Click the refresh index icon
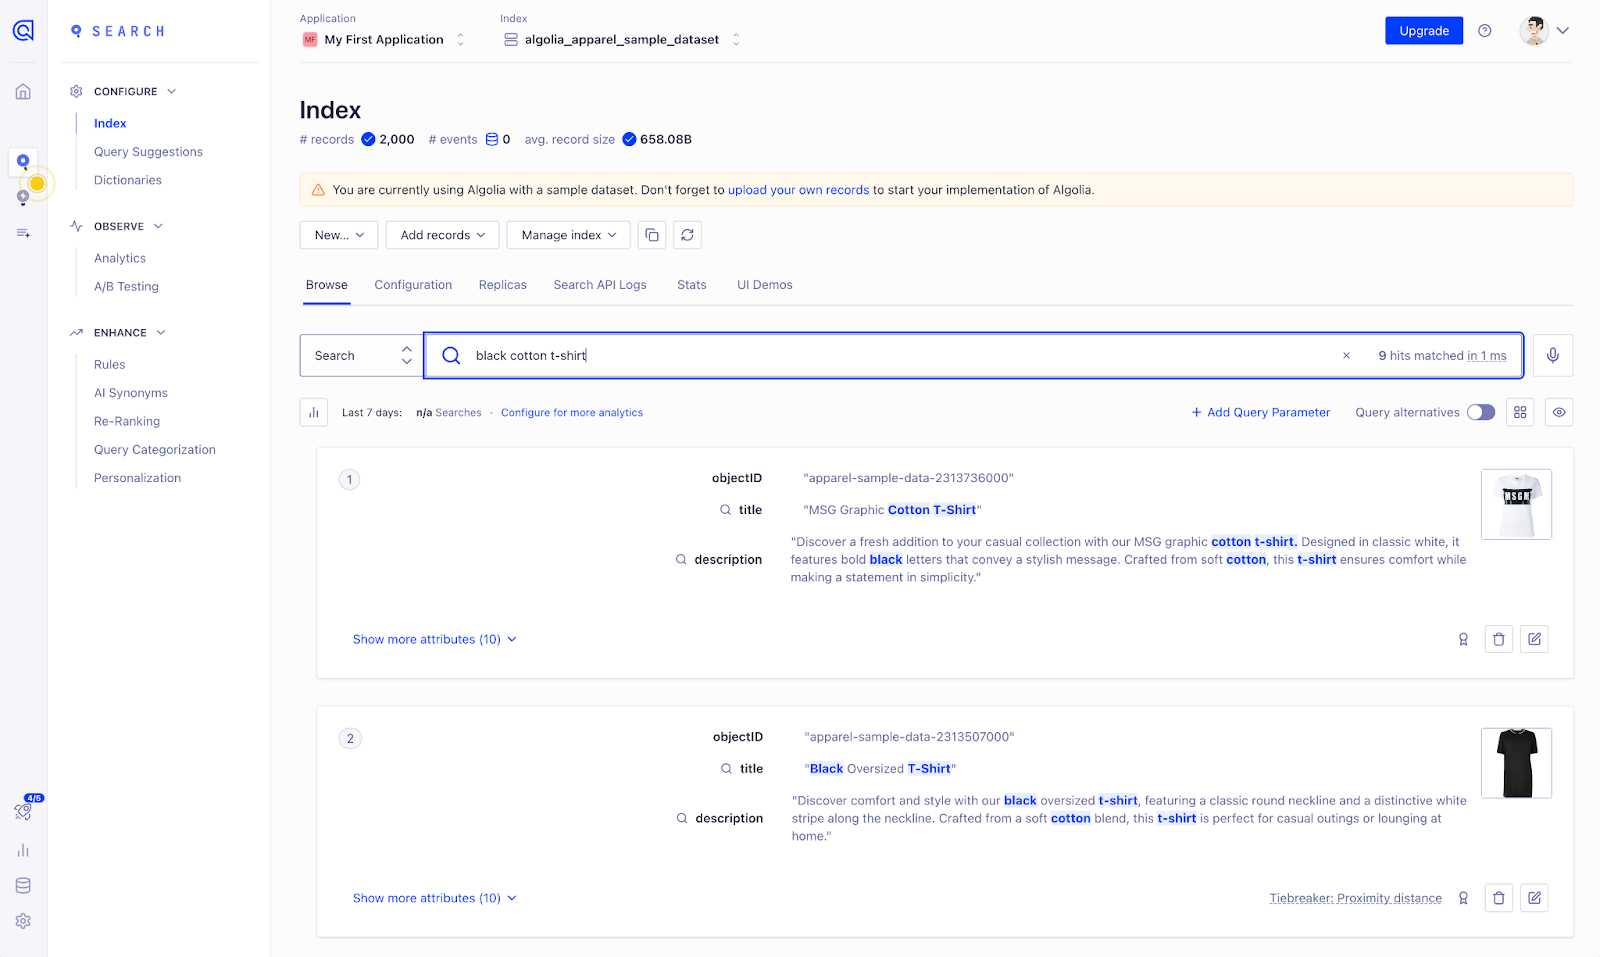The height and width of the screenshot is (957, 1600). point(687,235)
